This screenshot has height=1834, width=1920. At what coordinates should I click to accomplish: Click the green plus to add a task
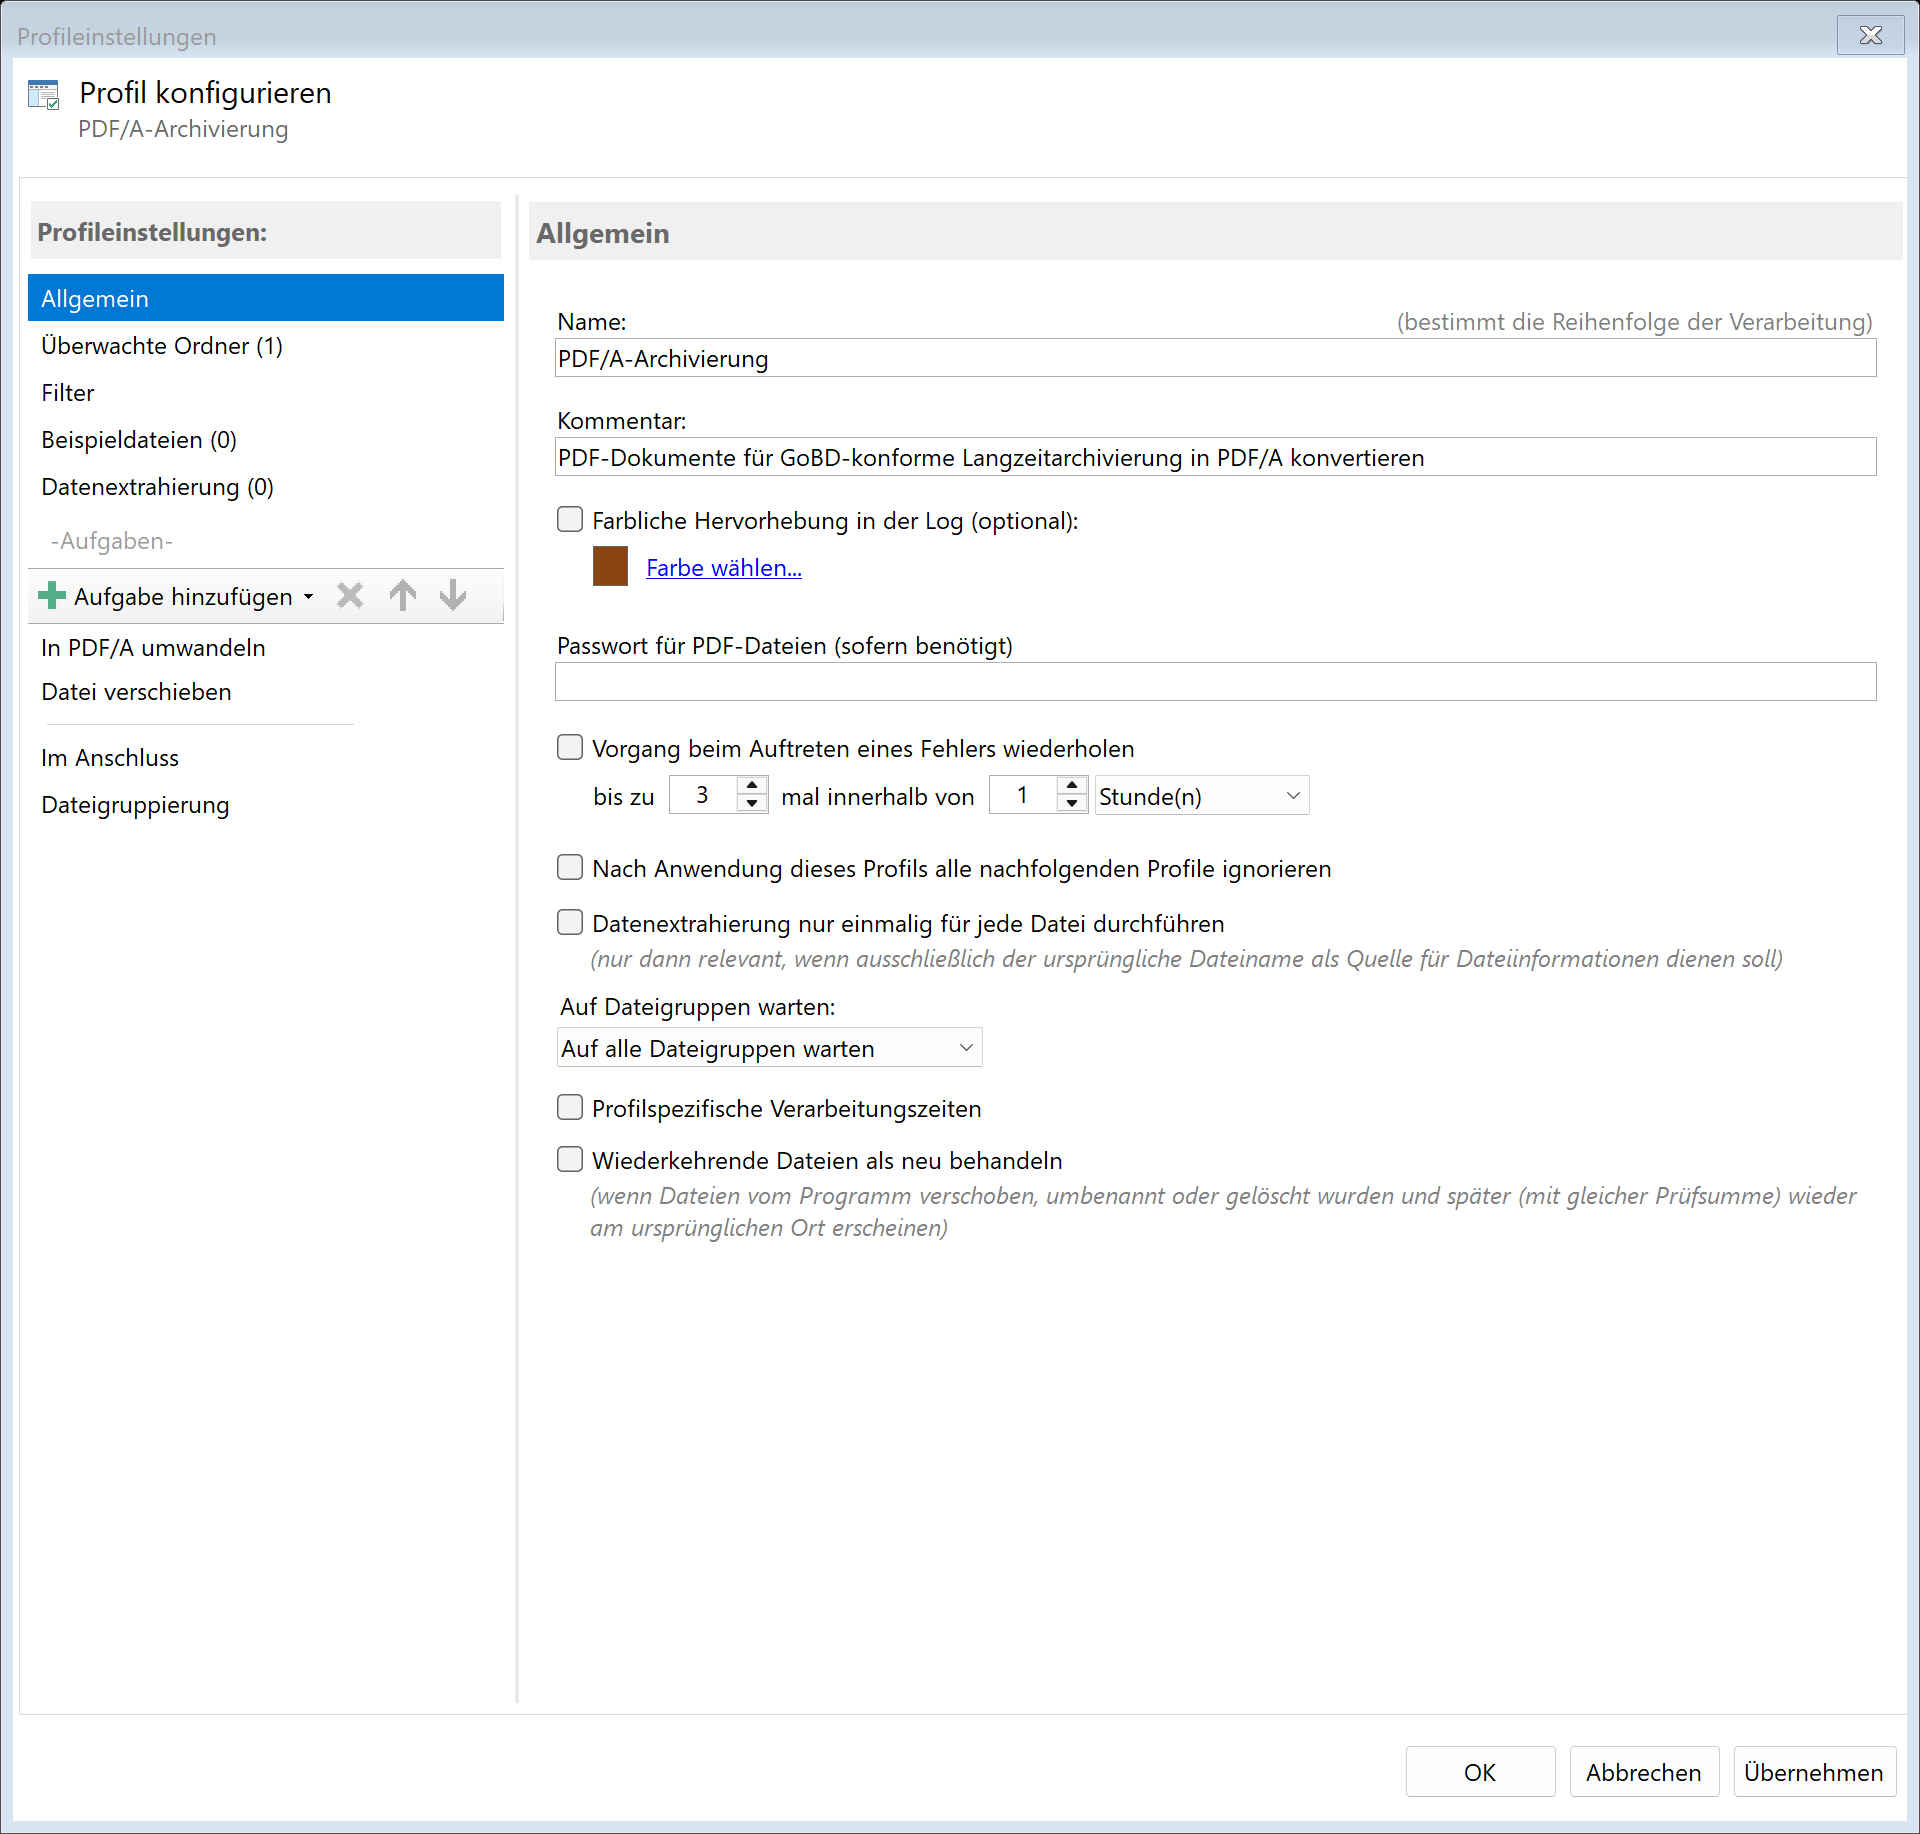tap(52, 596)
